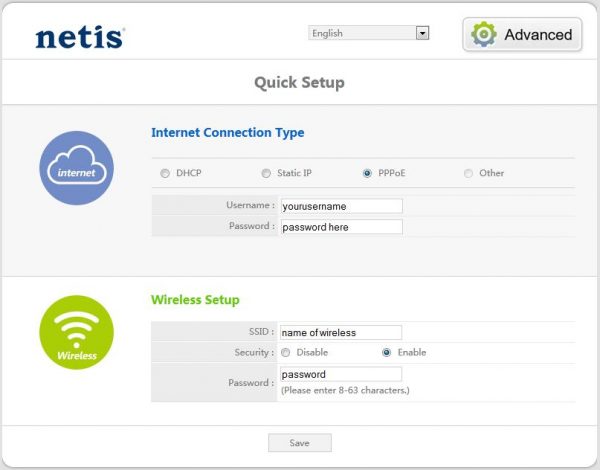600x470 pixels.
Task: Select the Other connection option
Action: point(468,173)
